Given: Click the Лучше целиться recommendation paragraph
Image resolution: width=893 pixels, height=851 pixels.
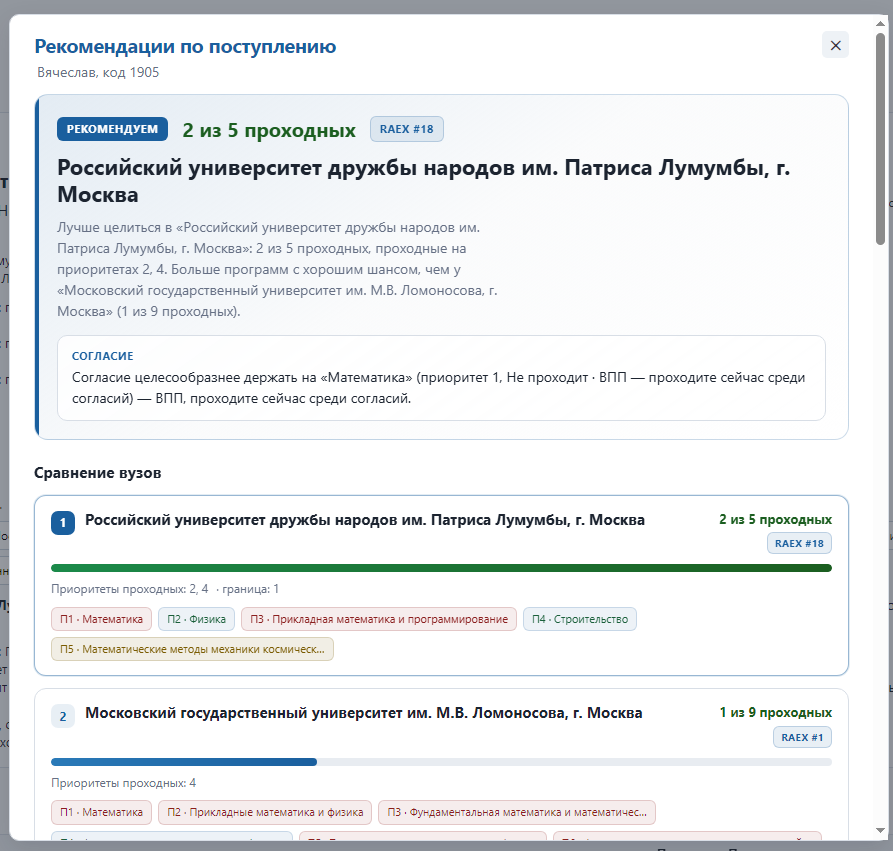Looking at the screenshot, I should (x=277, y=269).
